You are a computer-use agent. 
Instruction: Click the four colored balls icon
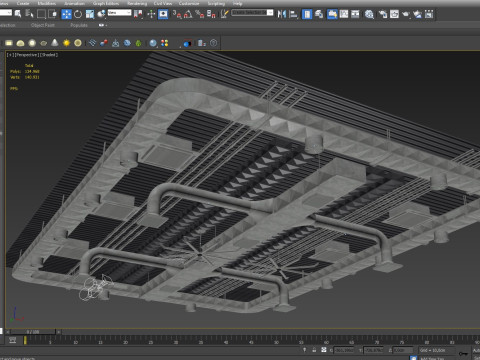pyautogui.click(x=165, y=43)
